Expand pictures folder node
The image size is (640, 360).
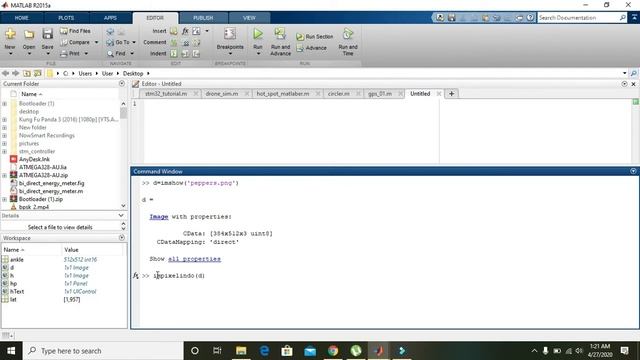[x=4, y=143]
